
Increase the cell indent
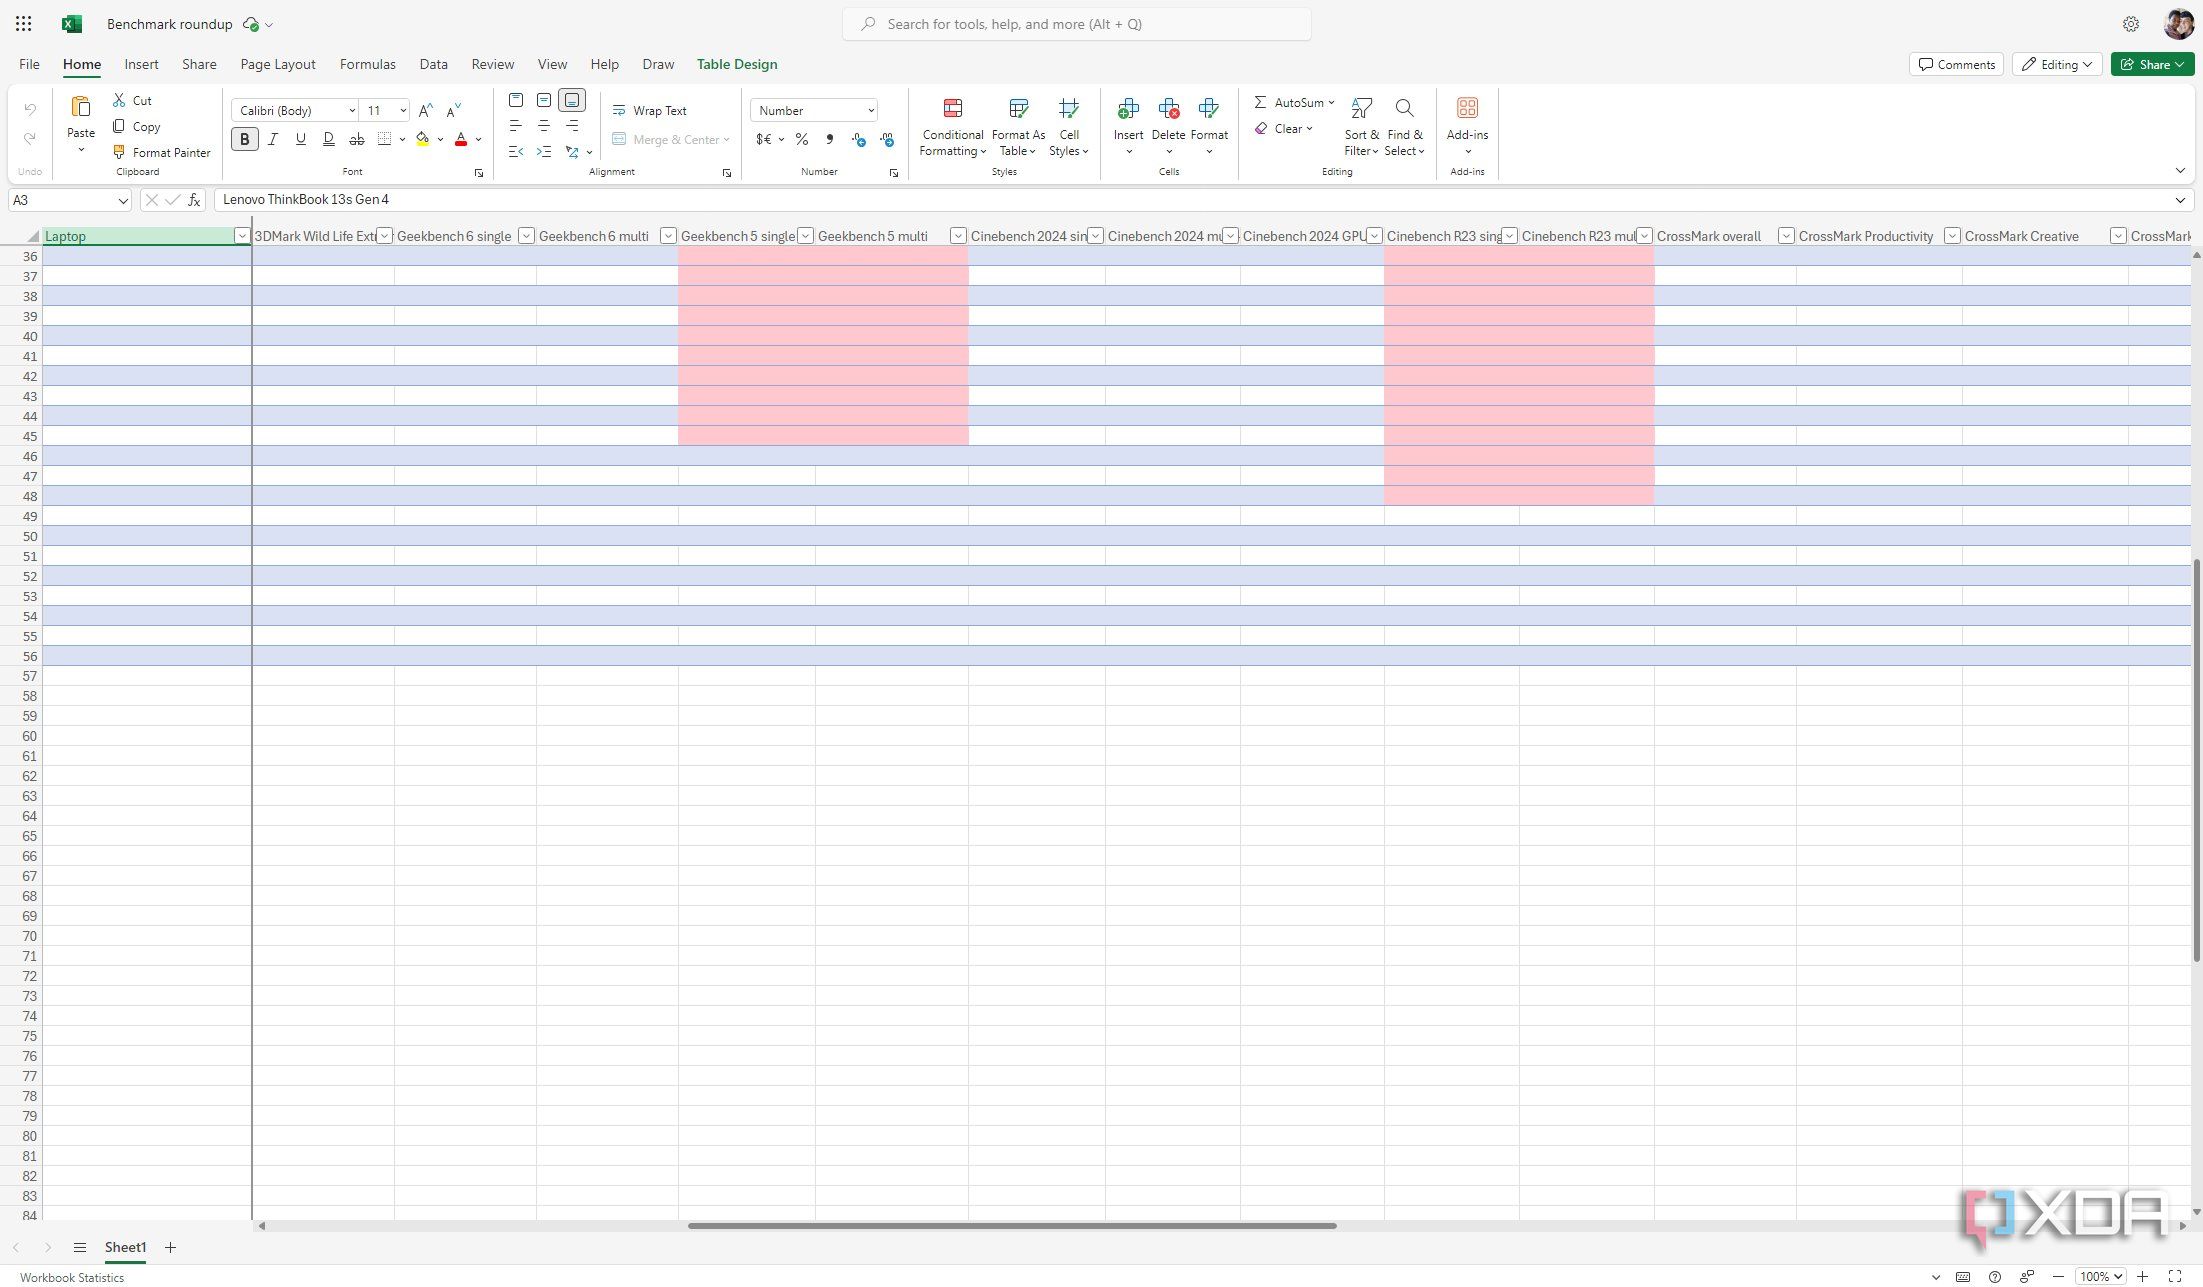tap(544, 152)
